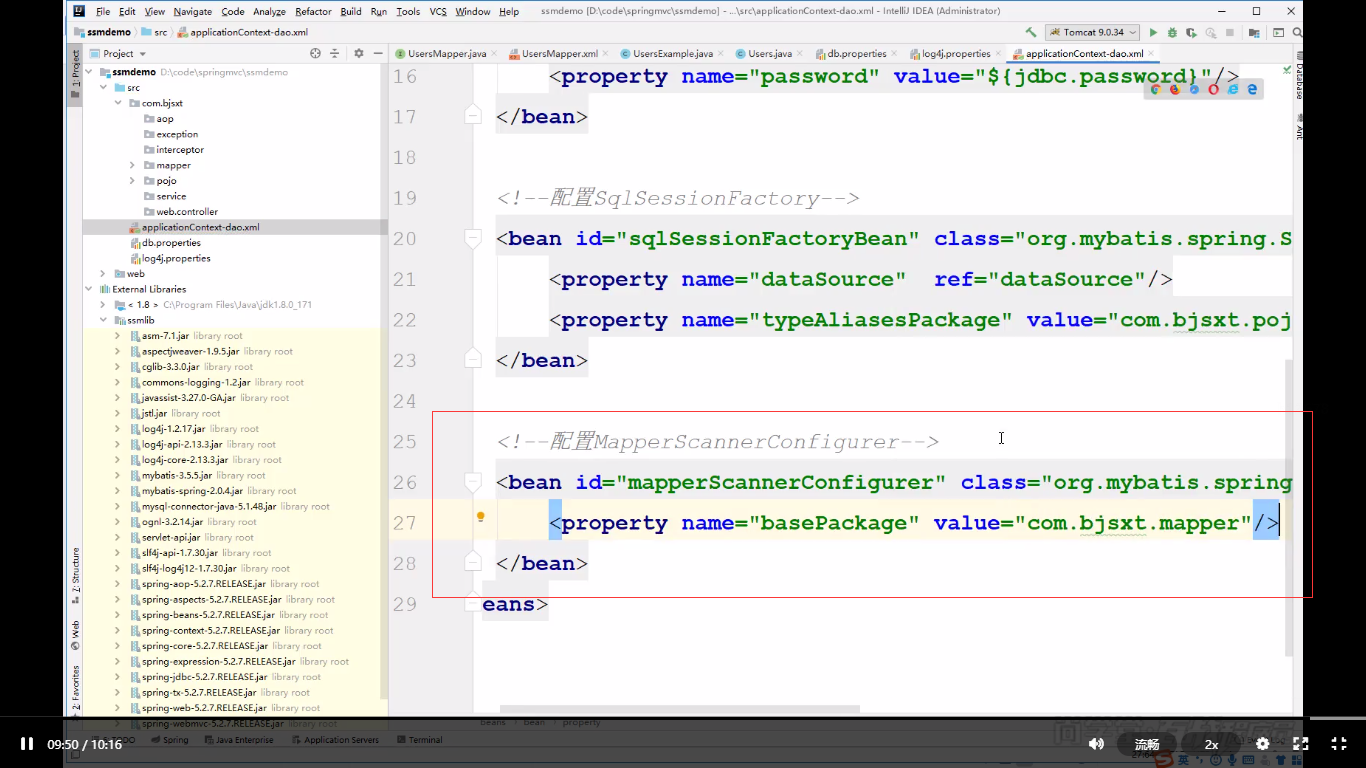The width and height of the screenshot is (1366, 768).
Task: Pause the video playback
Action: [x=27, y=744]
